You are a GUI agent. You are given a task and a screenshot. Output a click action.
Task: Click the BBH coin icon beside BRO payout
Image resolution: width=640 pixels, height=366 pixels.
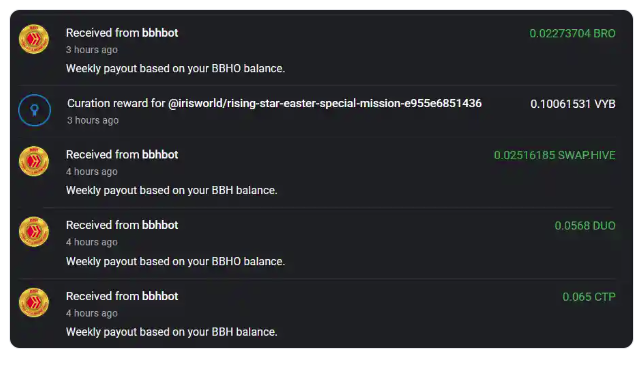[x=34, y=39]
